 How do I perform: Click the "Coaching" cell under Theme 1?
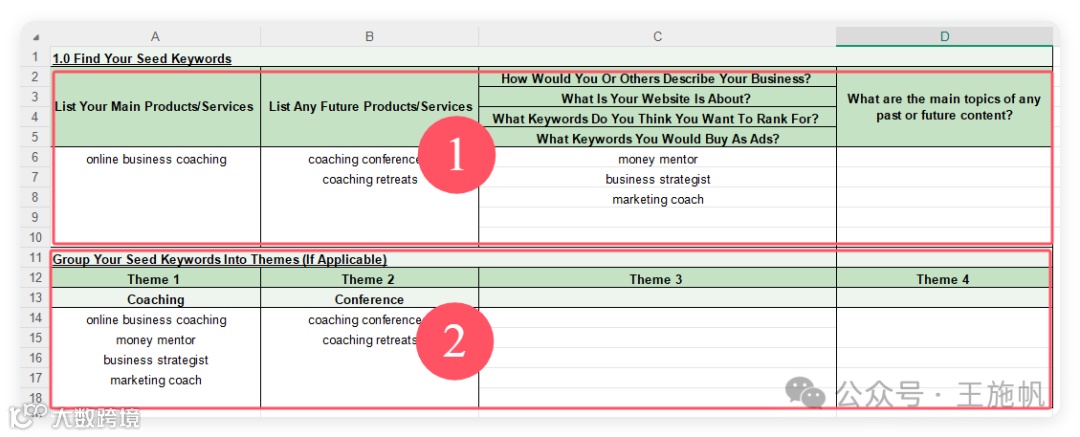[155, 300]
